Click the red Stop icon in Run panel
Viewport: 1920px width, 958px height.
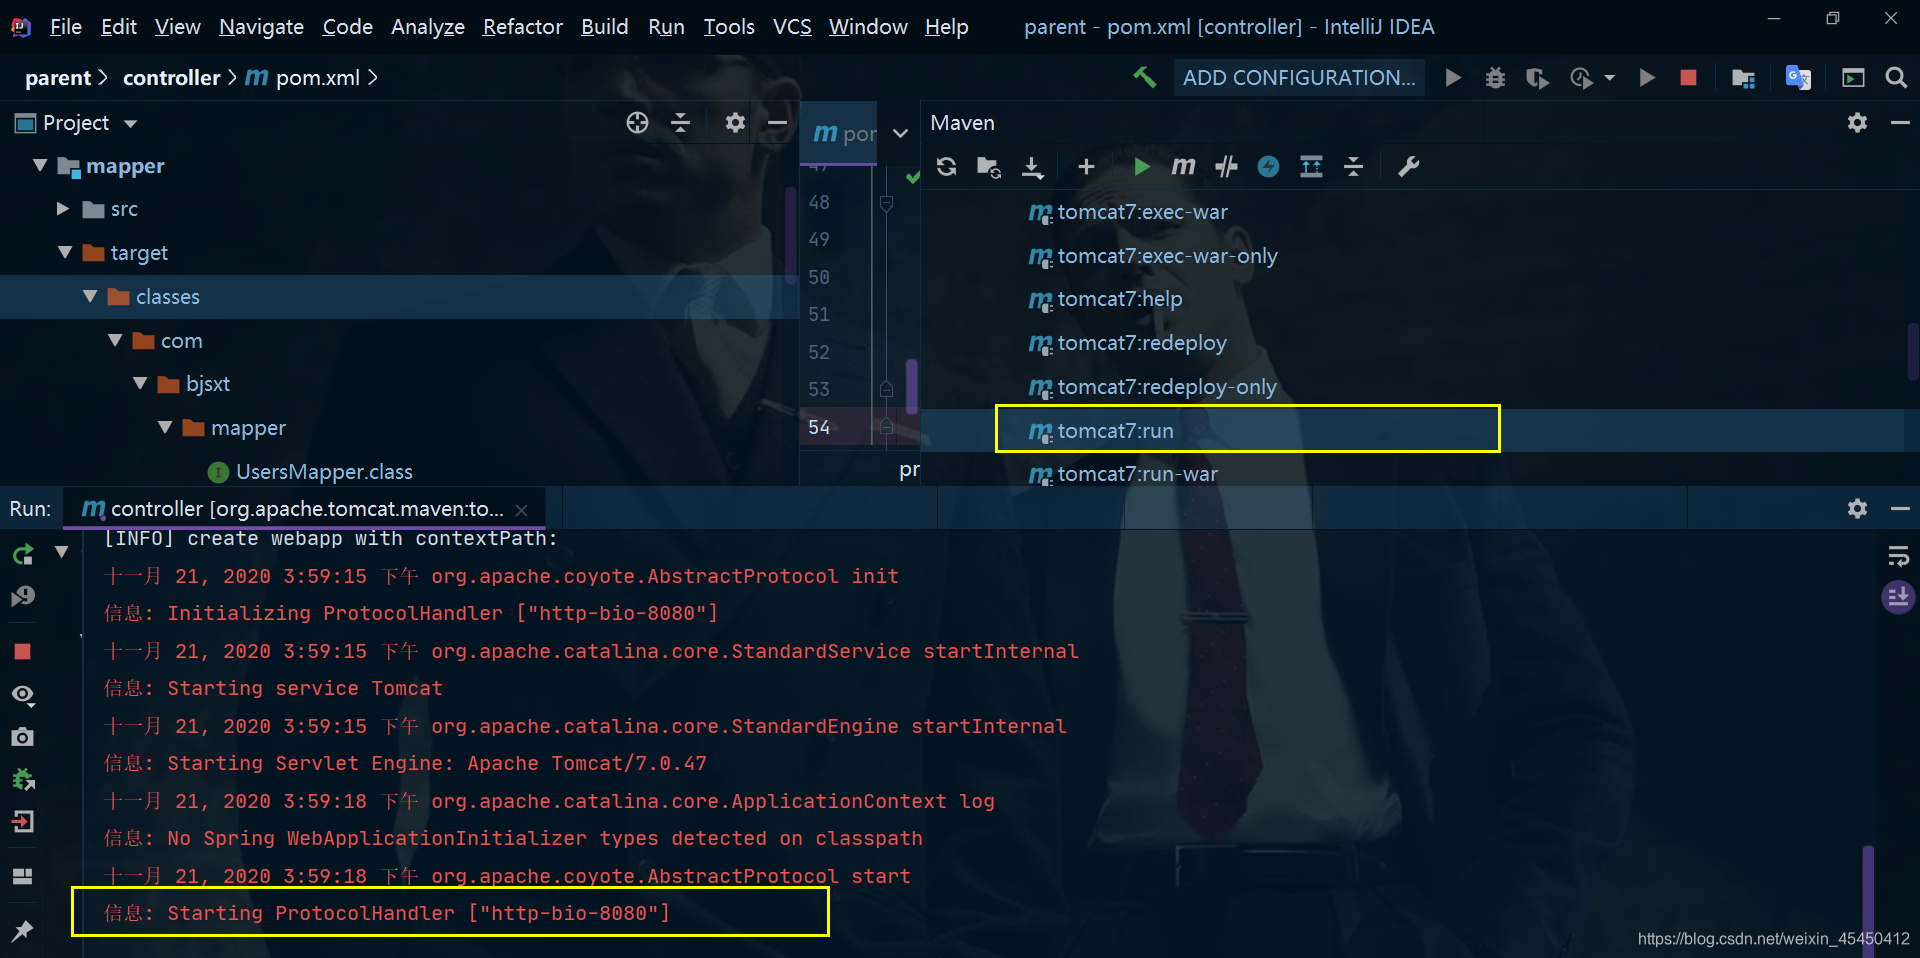(23, 651)
